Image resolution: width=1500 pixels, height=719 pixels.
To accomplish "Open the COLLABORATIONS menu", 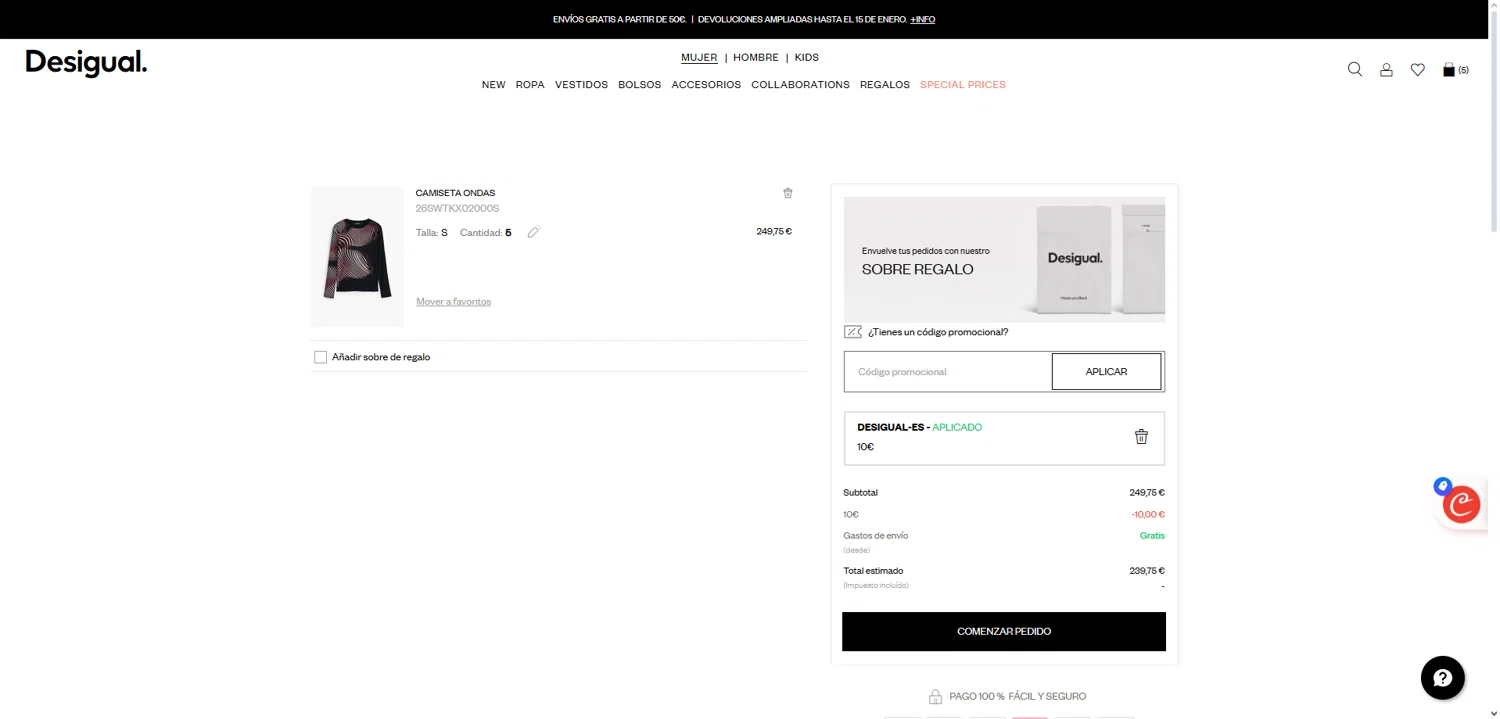I will (800, 85).
